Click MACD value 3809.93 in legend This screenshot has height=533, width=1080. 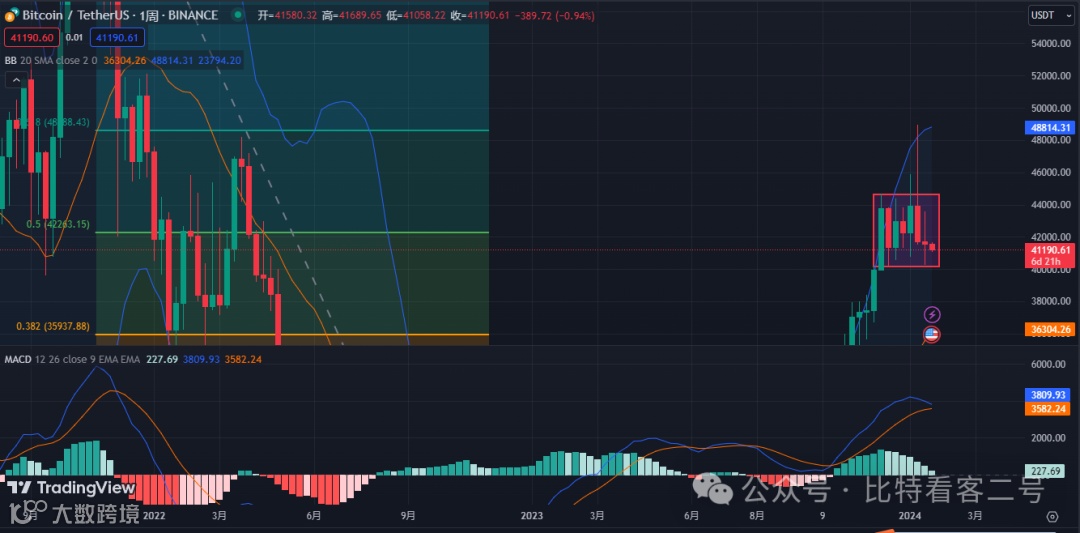point(202,359)
